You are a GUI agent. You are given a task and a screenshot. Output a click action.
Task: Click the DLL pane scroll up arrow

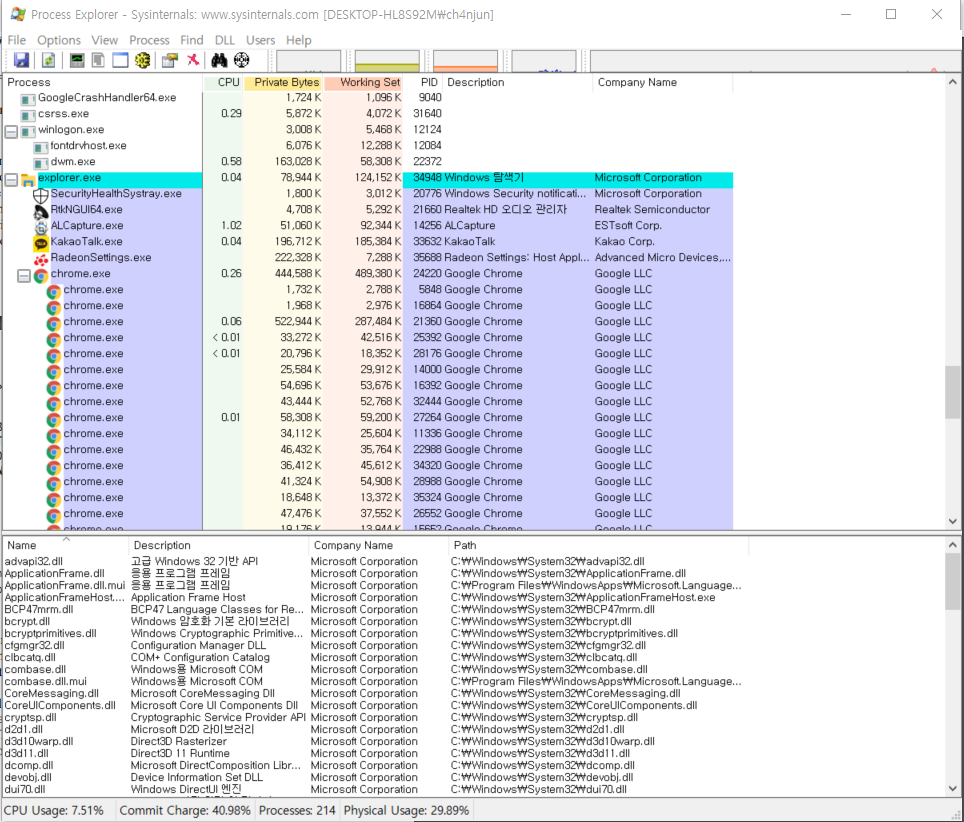pos(953,545)
